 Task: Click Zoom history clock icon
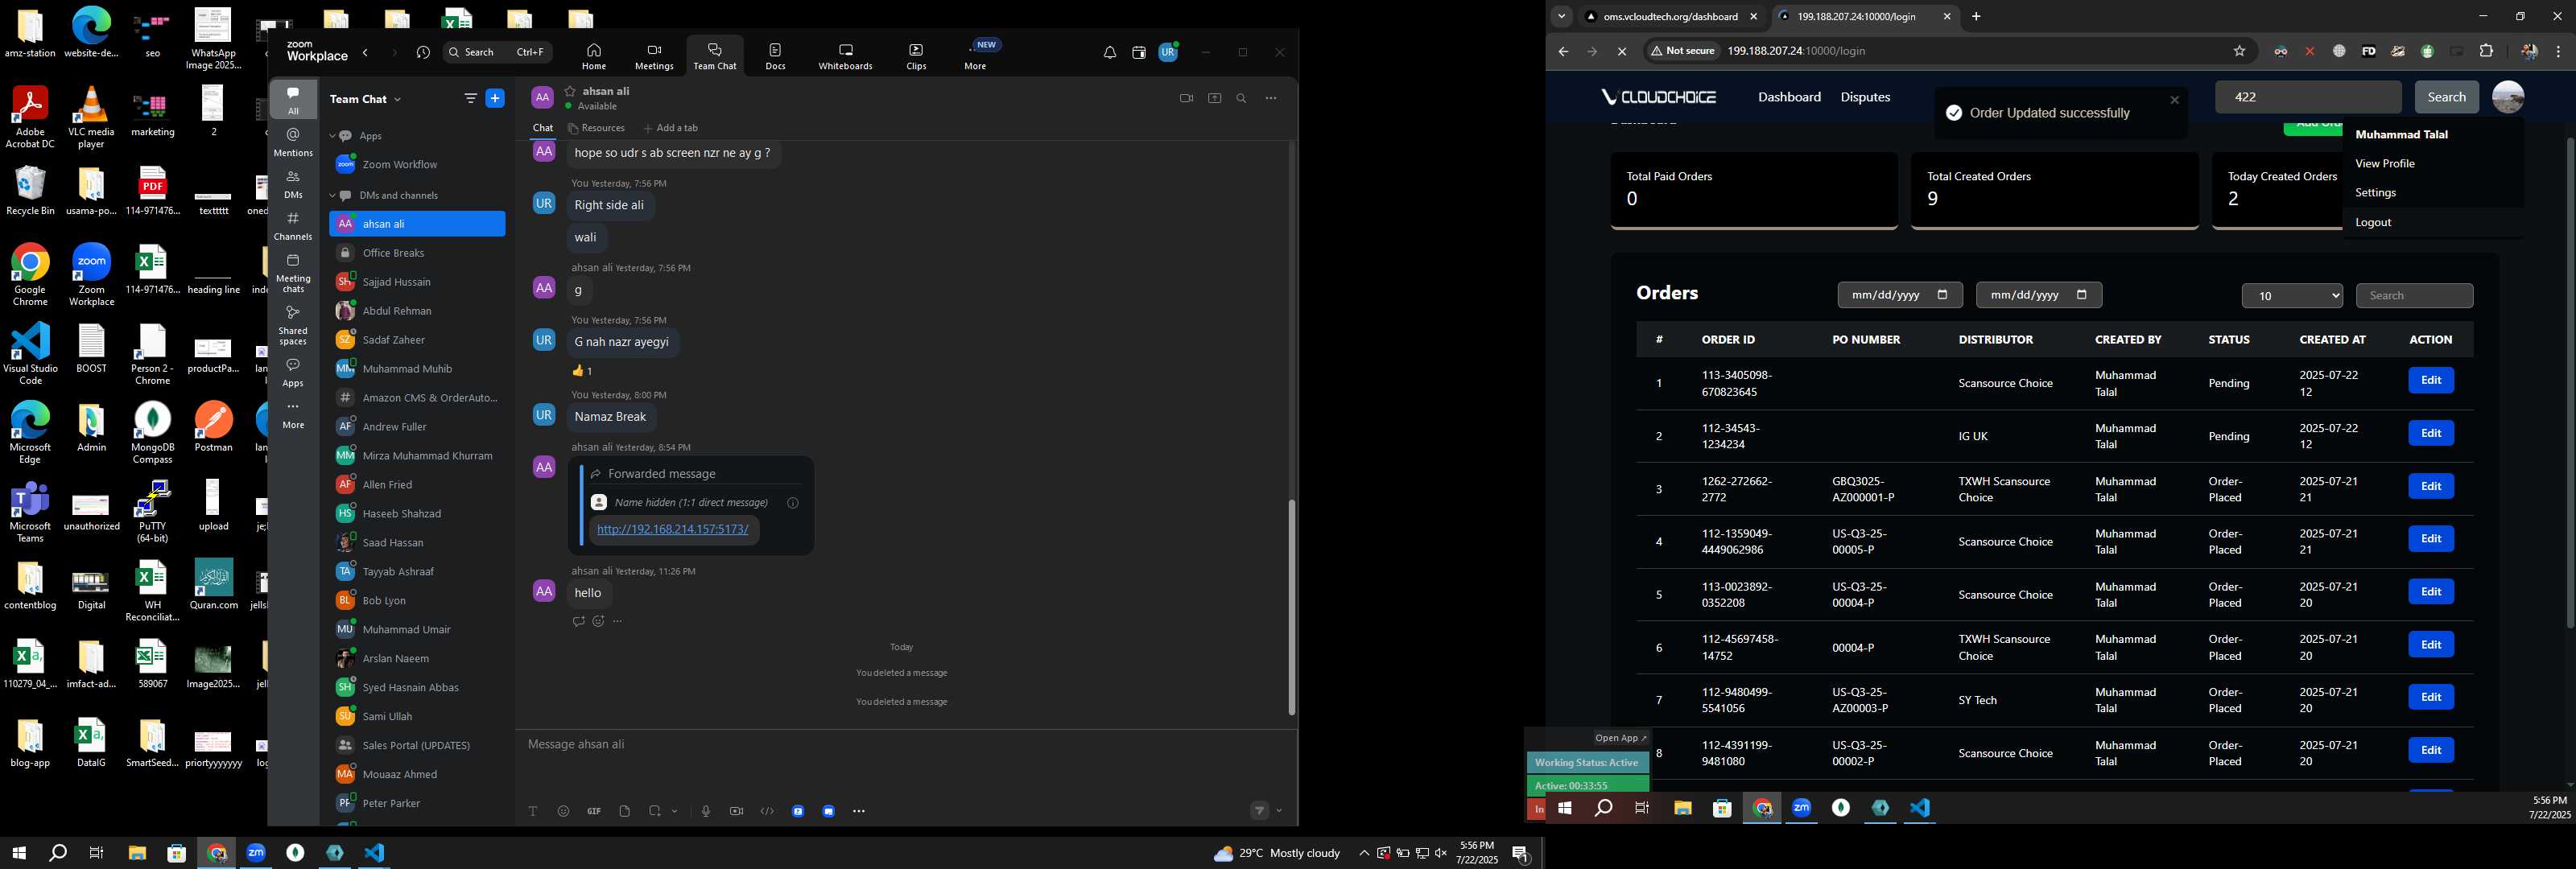[x=423, y=52]
